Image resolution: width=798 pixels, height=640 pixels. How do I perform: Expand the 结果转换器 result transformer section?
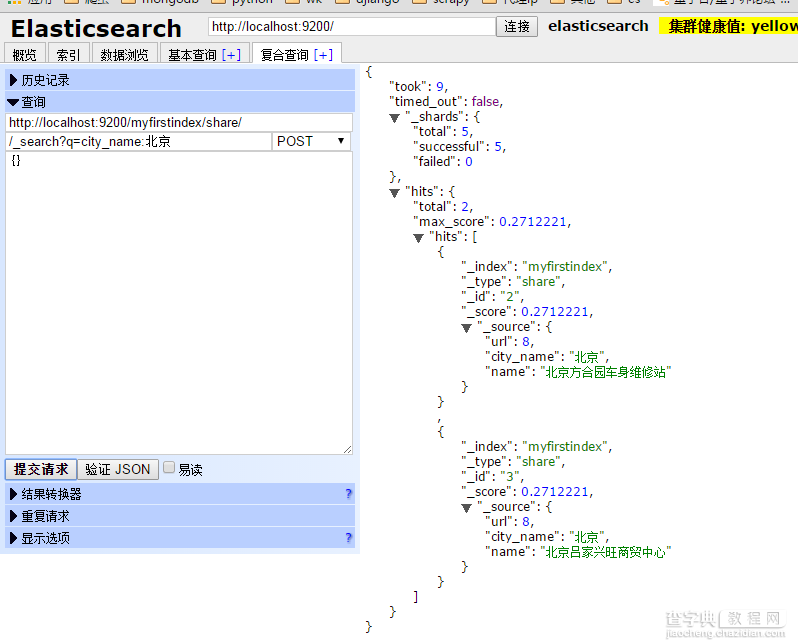[x=180, y=494]
